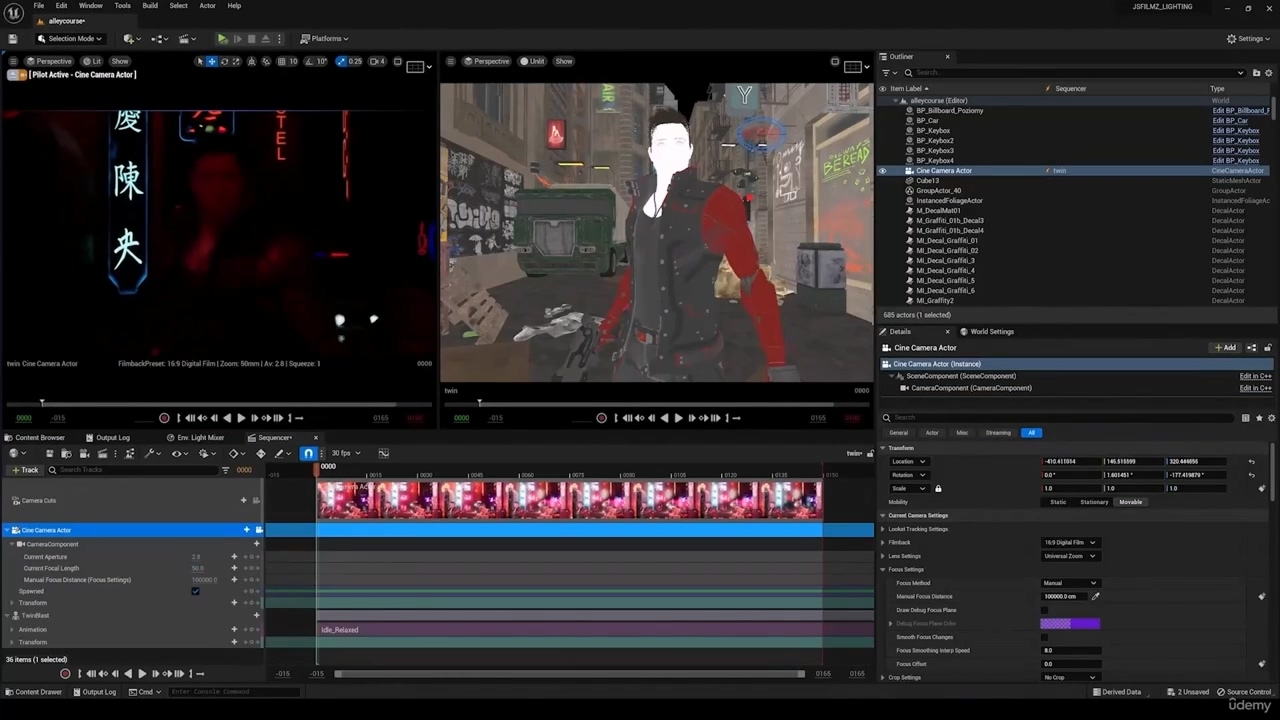1280x720 pixels.
Task: Click the Sequencer render movie clapperboard icon
Action: point(102,453)
